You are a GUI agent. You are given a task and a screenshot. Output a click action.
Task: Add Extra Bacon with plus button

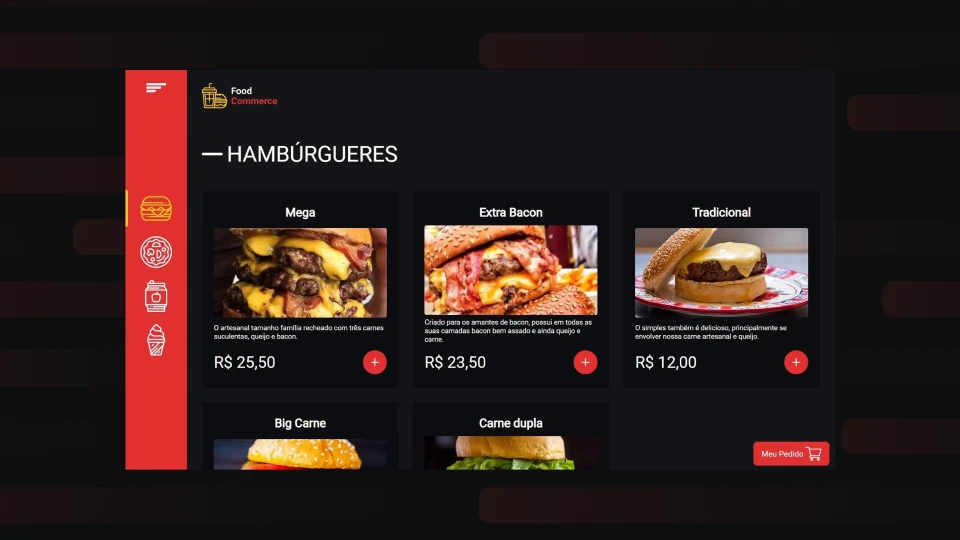585,362
